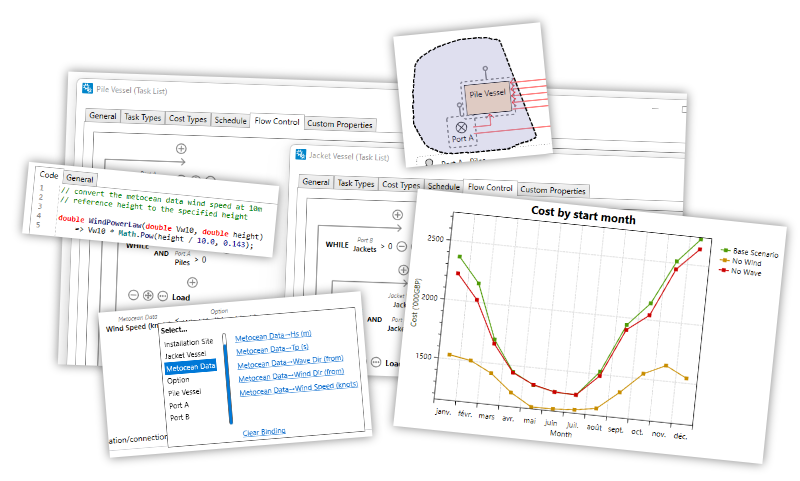Select the Pile Vessel block in diagram

coord(488,97)
